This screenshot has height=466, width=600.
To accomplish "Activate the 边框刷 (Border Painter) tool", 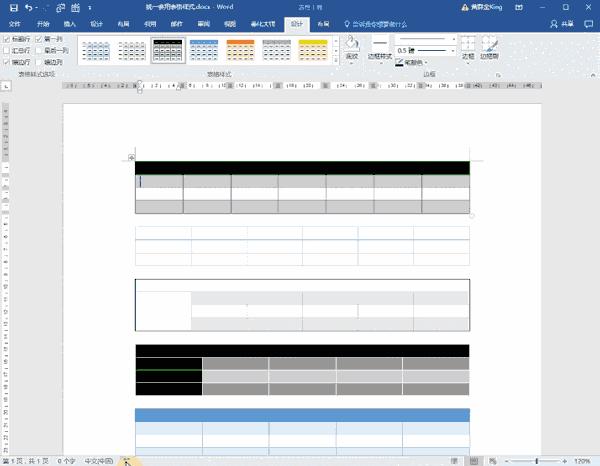I will [489, 47].
